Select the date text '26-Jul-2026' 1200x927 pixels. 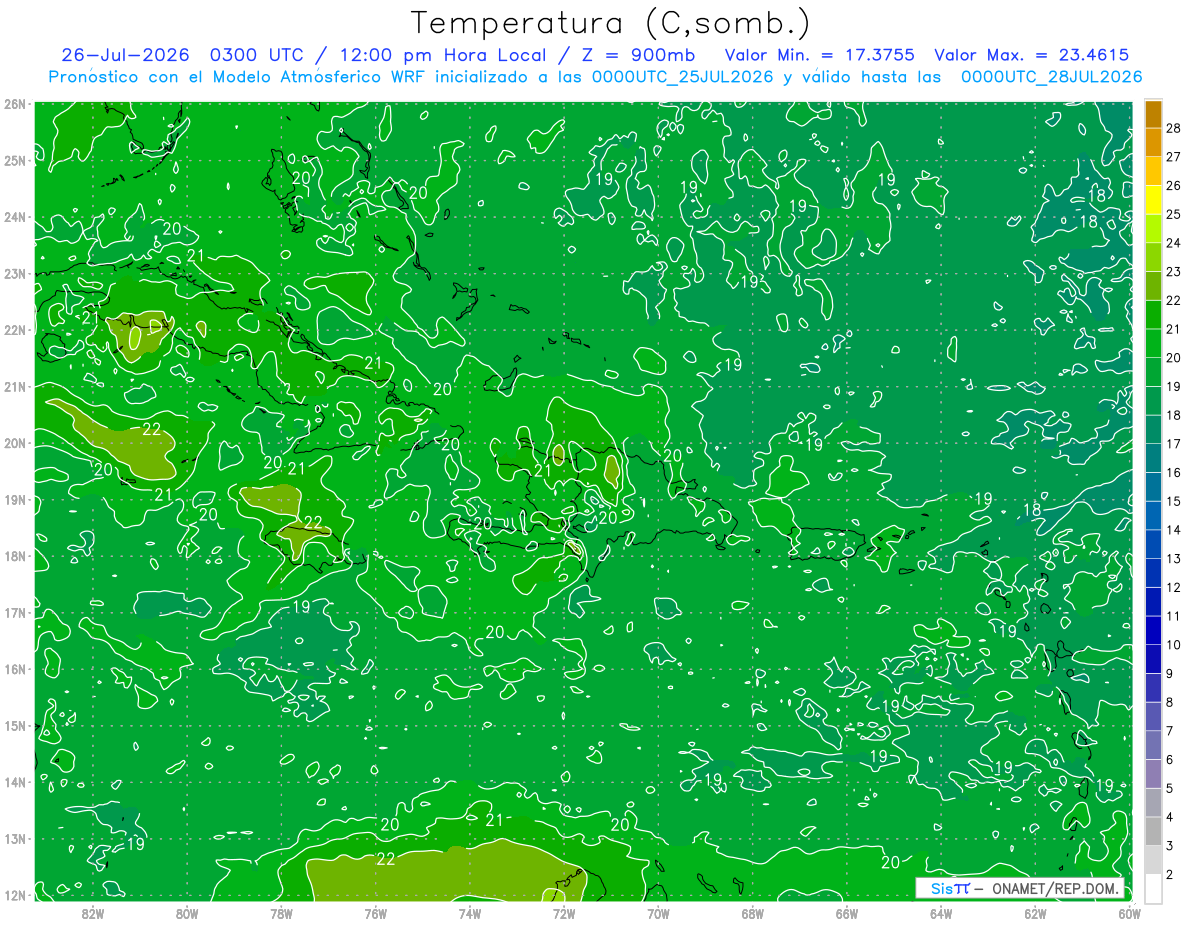[x=125, y=55]
